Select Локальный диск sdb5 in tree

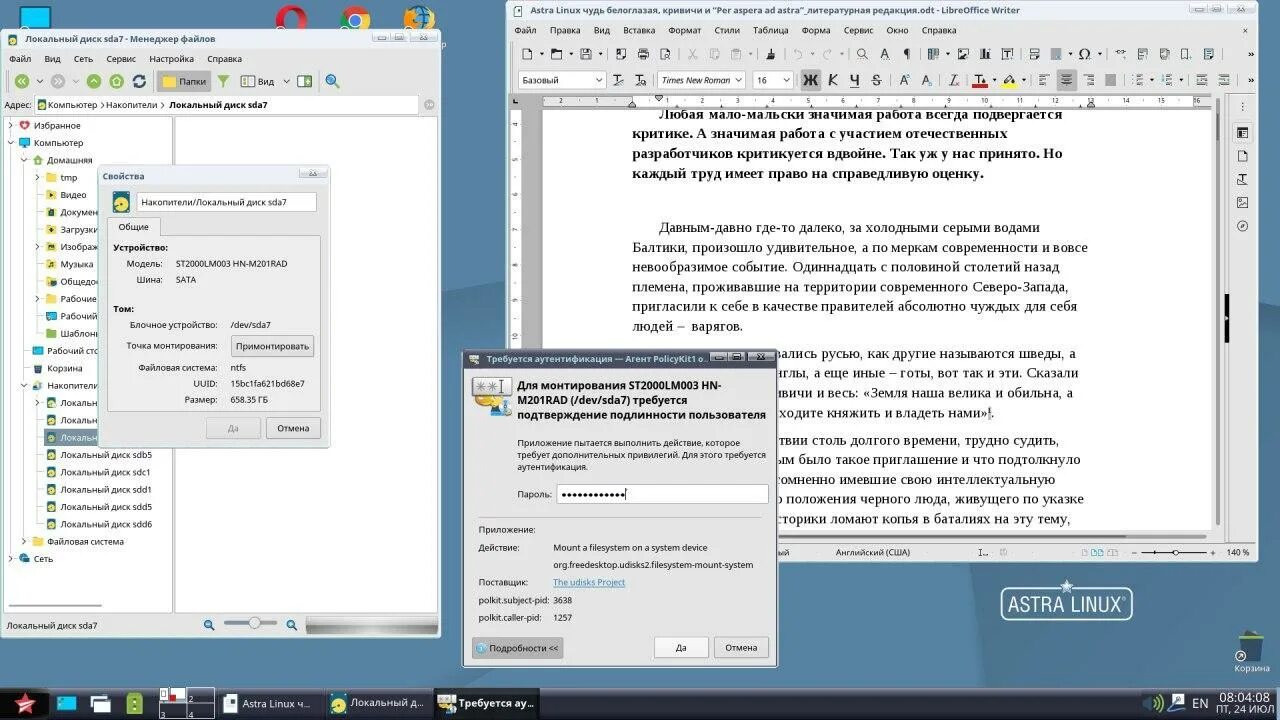[x=105, y=455]
